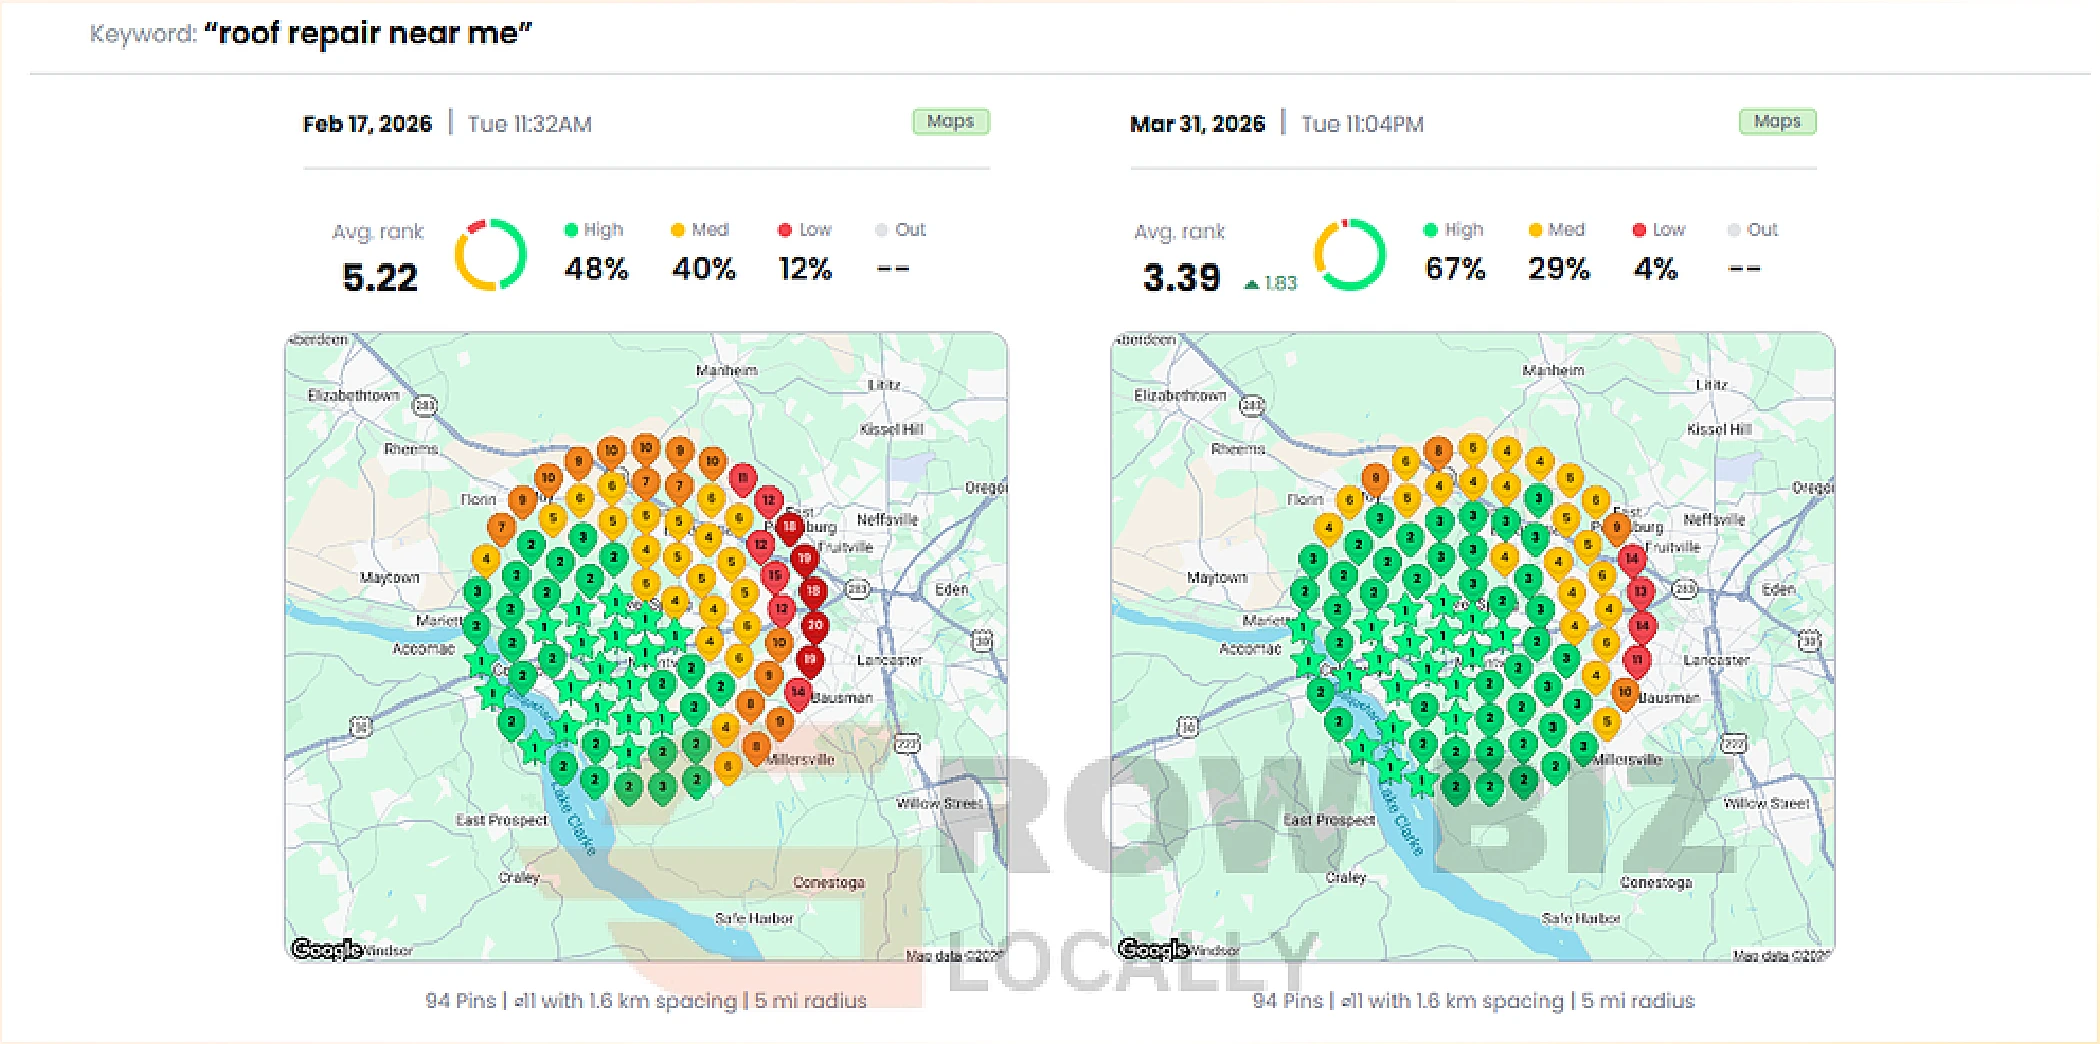Click the 94 Pins caption under Mar map
2100x1044 pixels.
(1473, 1001)
